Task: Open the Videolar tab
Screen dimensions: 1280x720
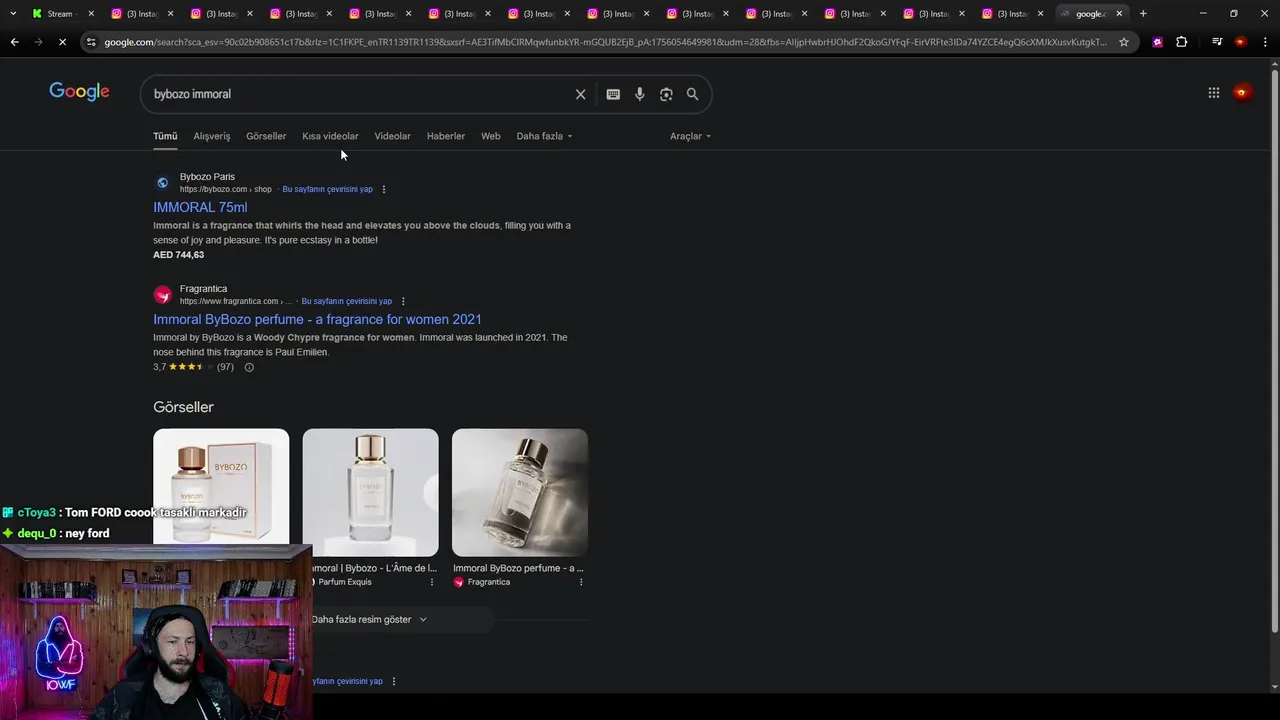Action: (x=392, y=136)
